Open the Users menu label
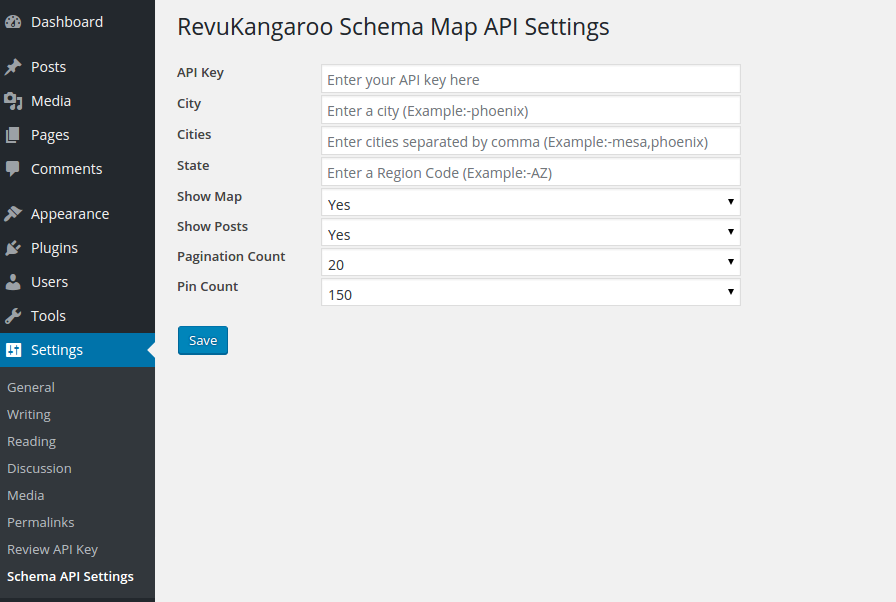This screenshot has width=896, height=602. click(49, 282)
